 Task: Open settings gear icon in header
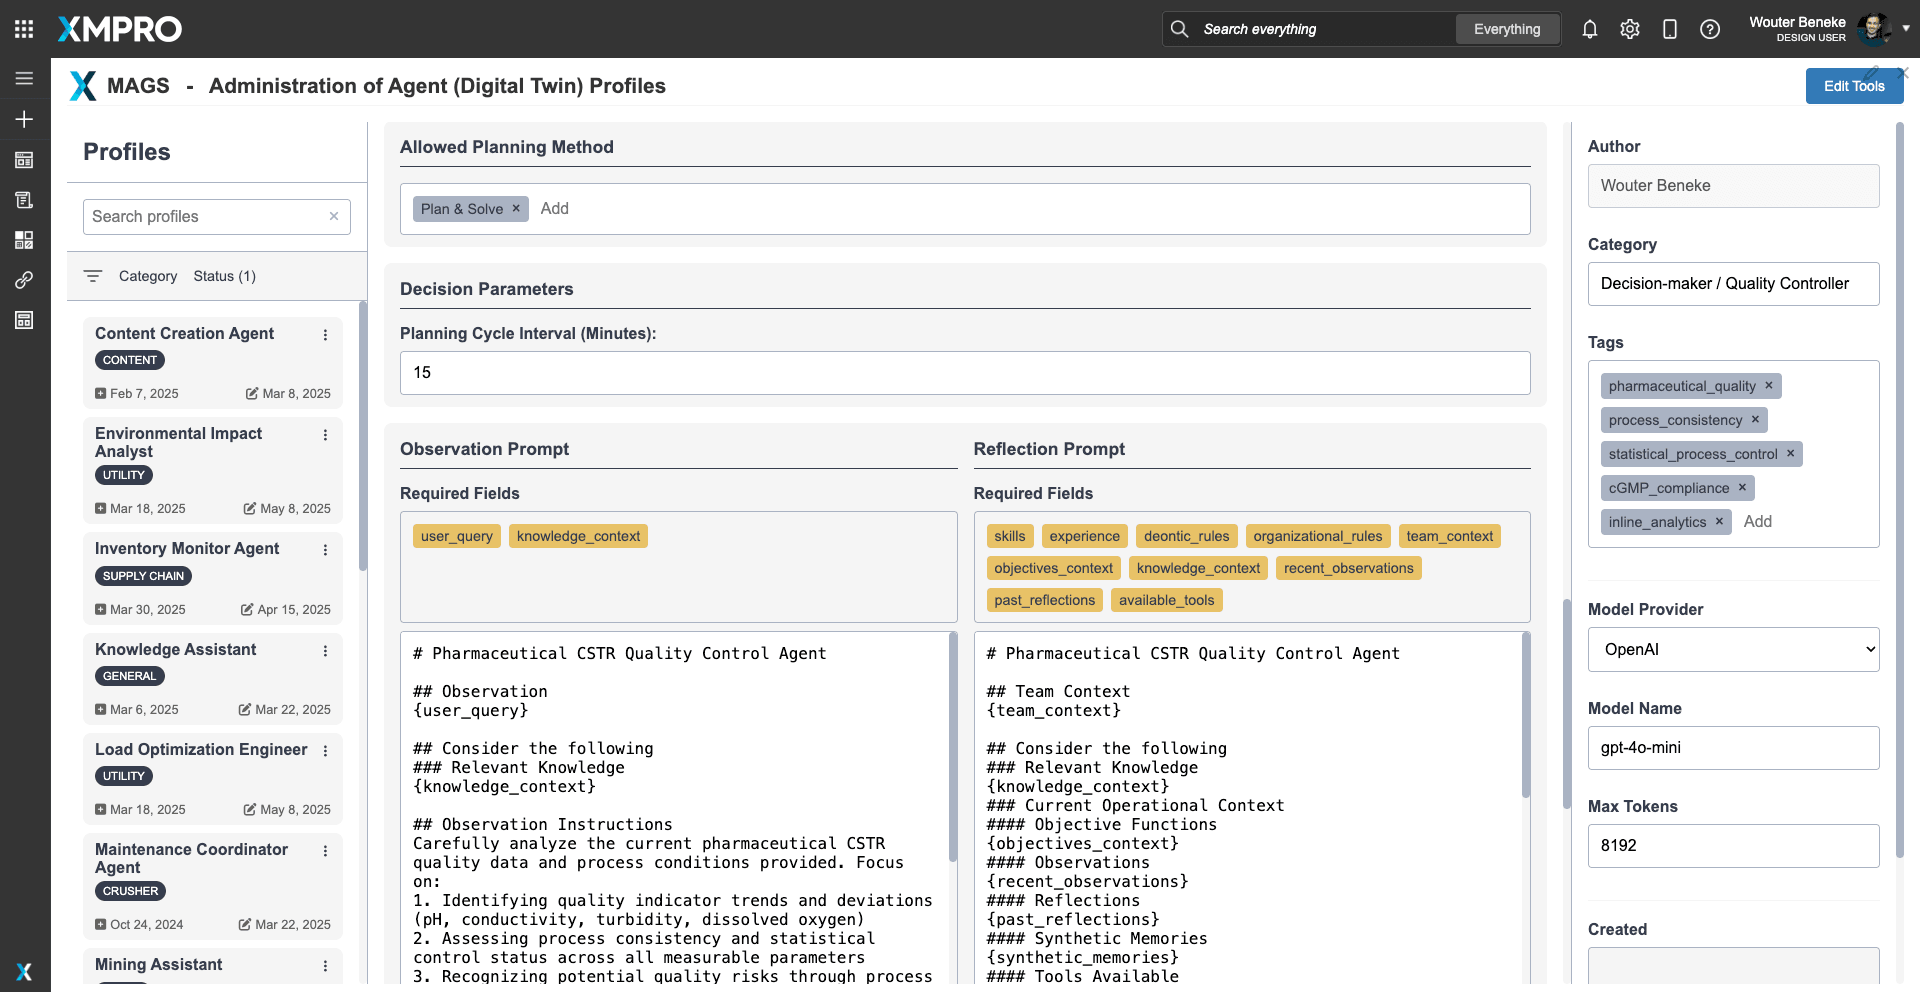(x=1629, y=29)
